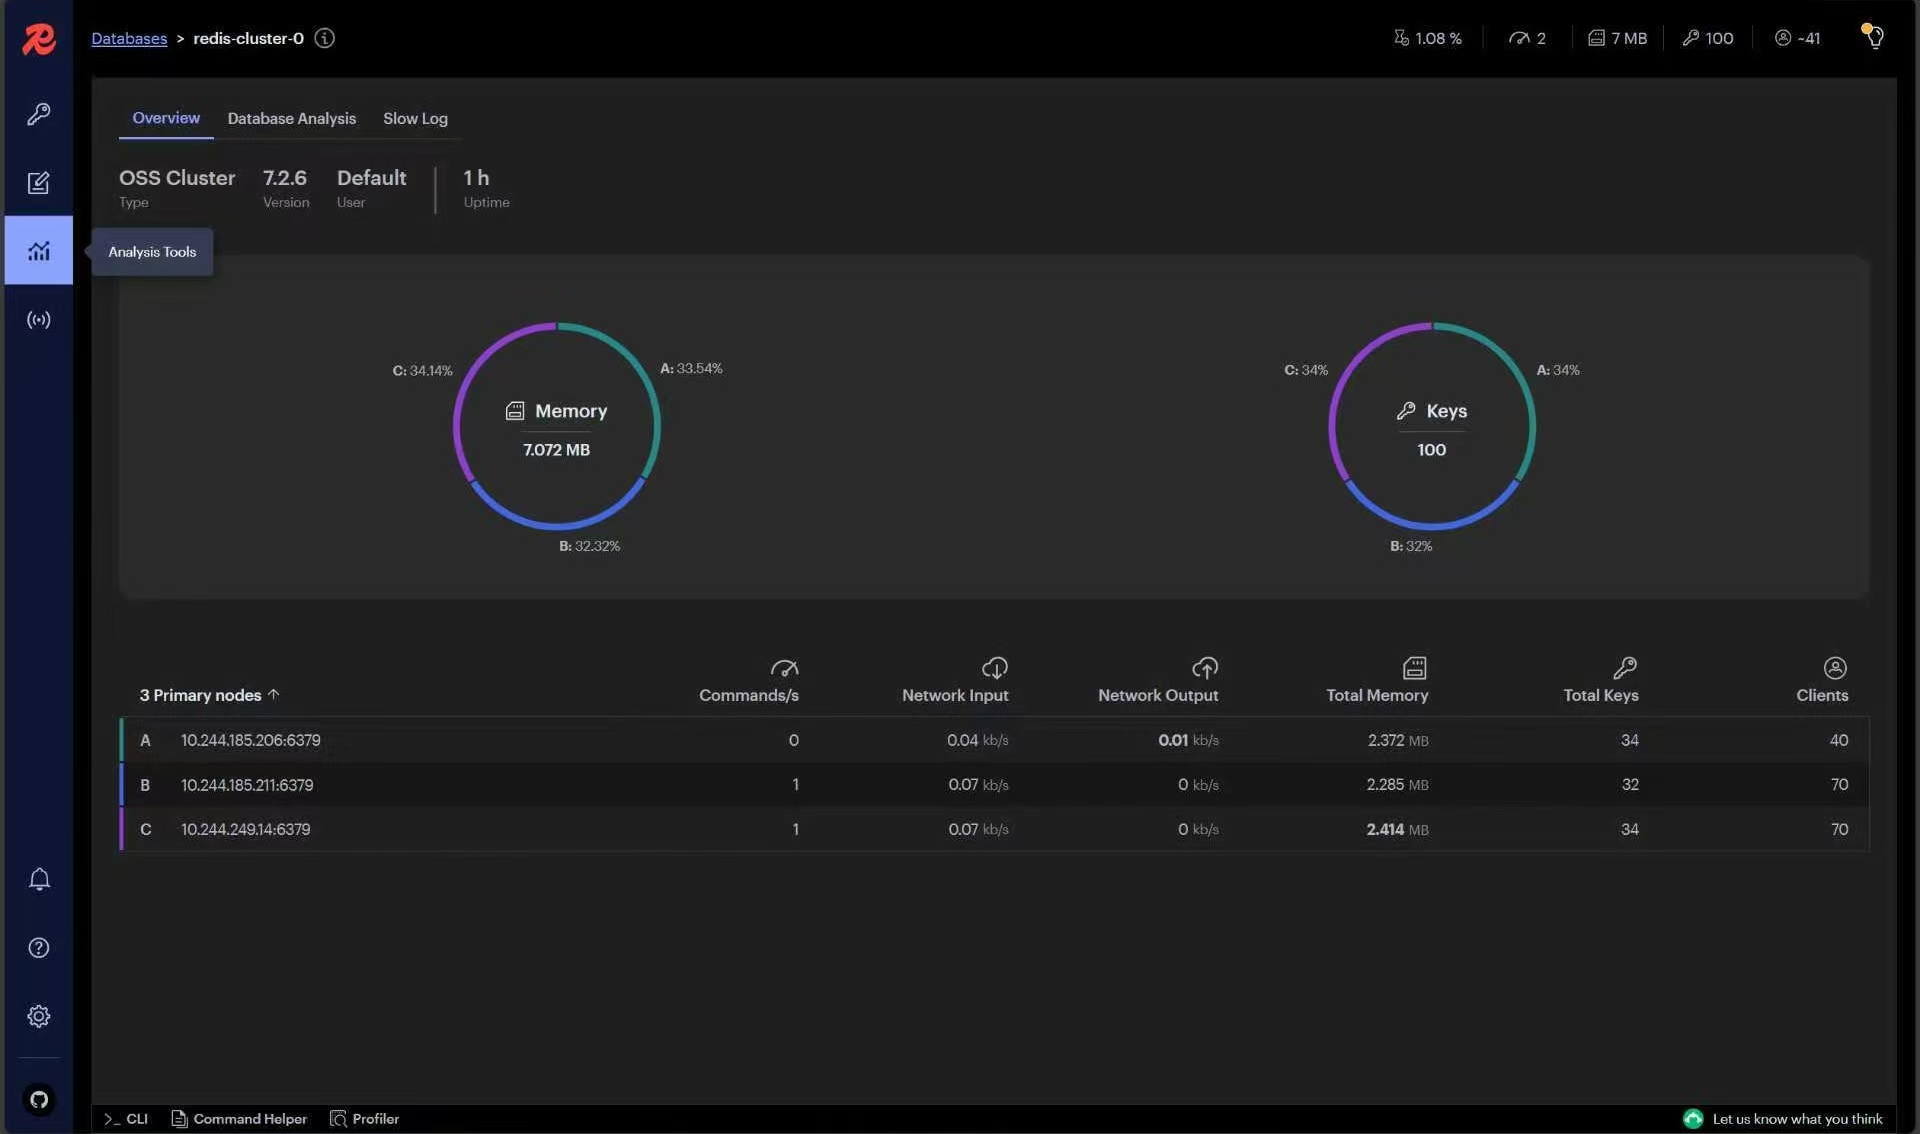Select node A row 10.244.185.206:6379
The width and height of the screenshot is (1920, 1134).
994,740
